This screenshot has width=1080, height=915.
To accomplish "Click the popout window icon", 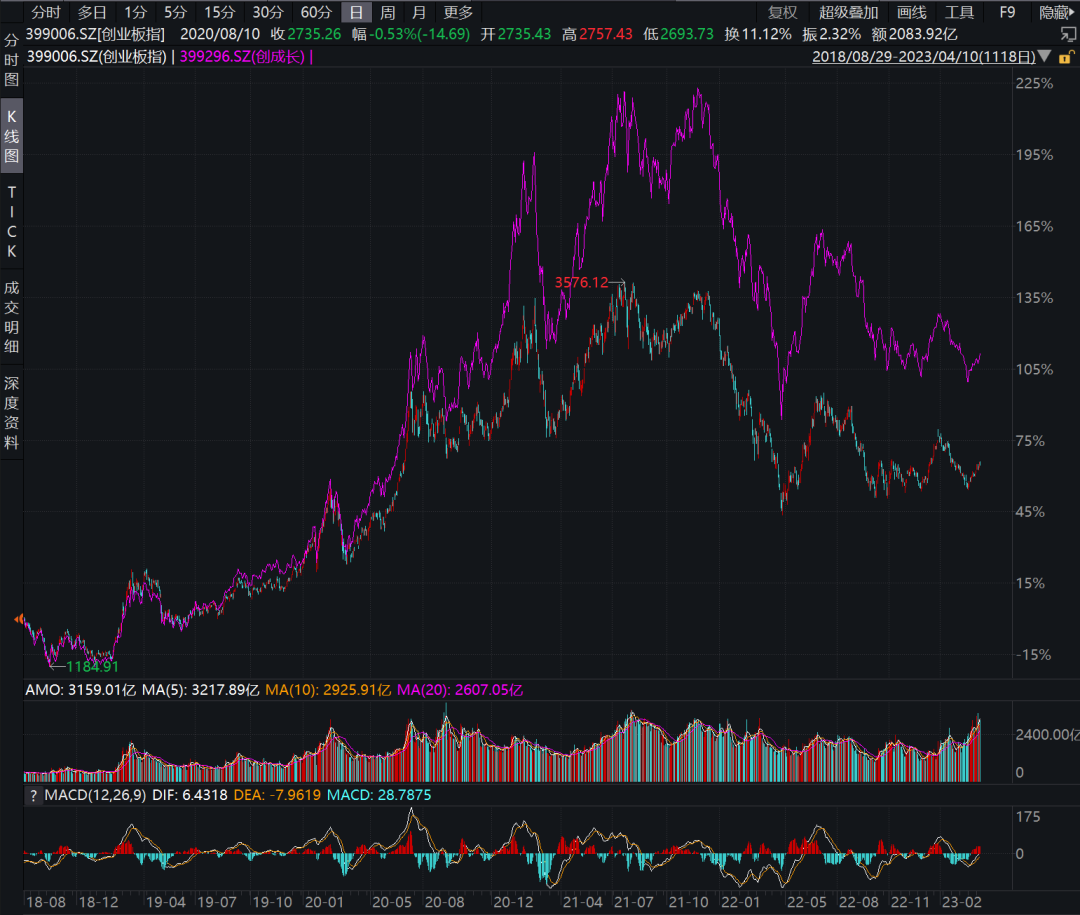I will (1068, 34).
